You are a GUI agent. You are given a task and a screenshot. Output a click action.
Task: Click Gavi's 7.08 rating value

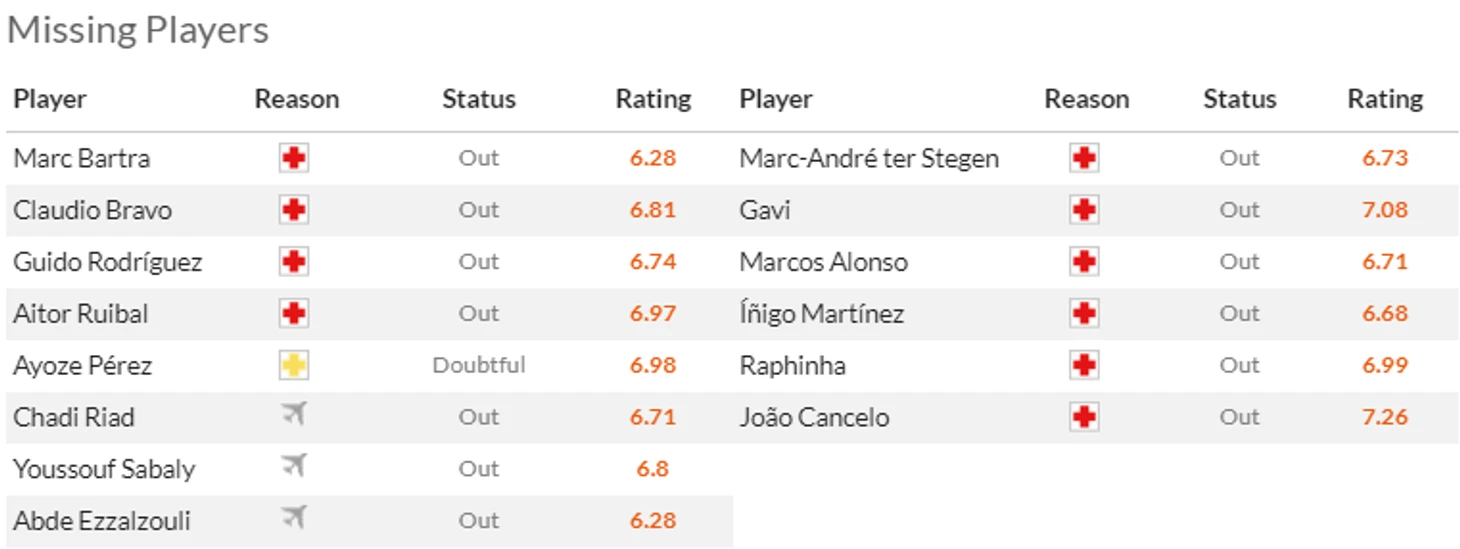pyautogui.click(x=1385, y=210)
